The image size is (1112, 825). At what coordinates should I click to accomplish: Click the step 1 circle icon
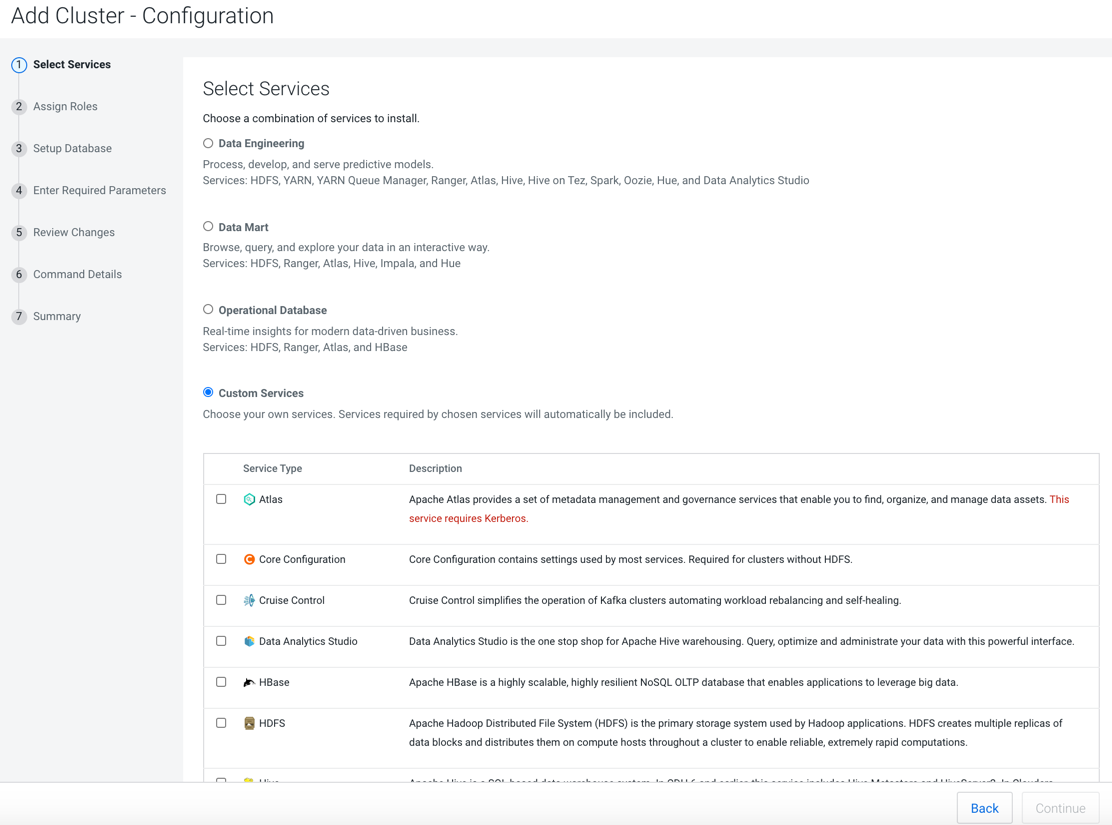pyautogui.click(x=19, y=65)
